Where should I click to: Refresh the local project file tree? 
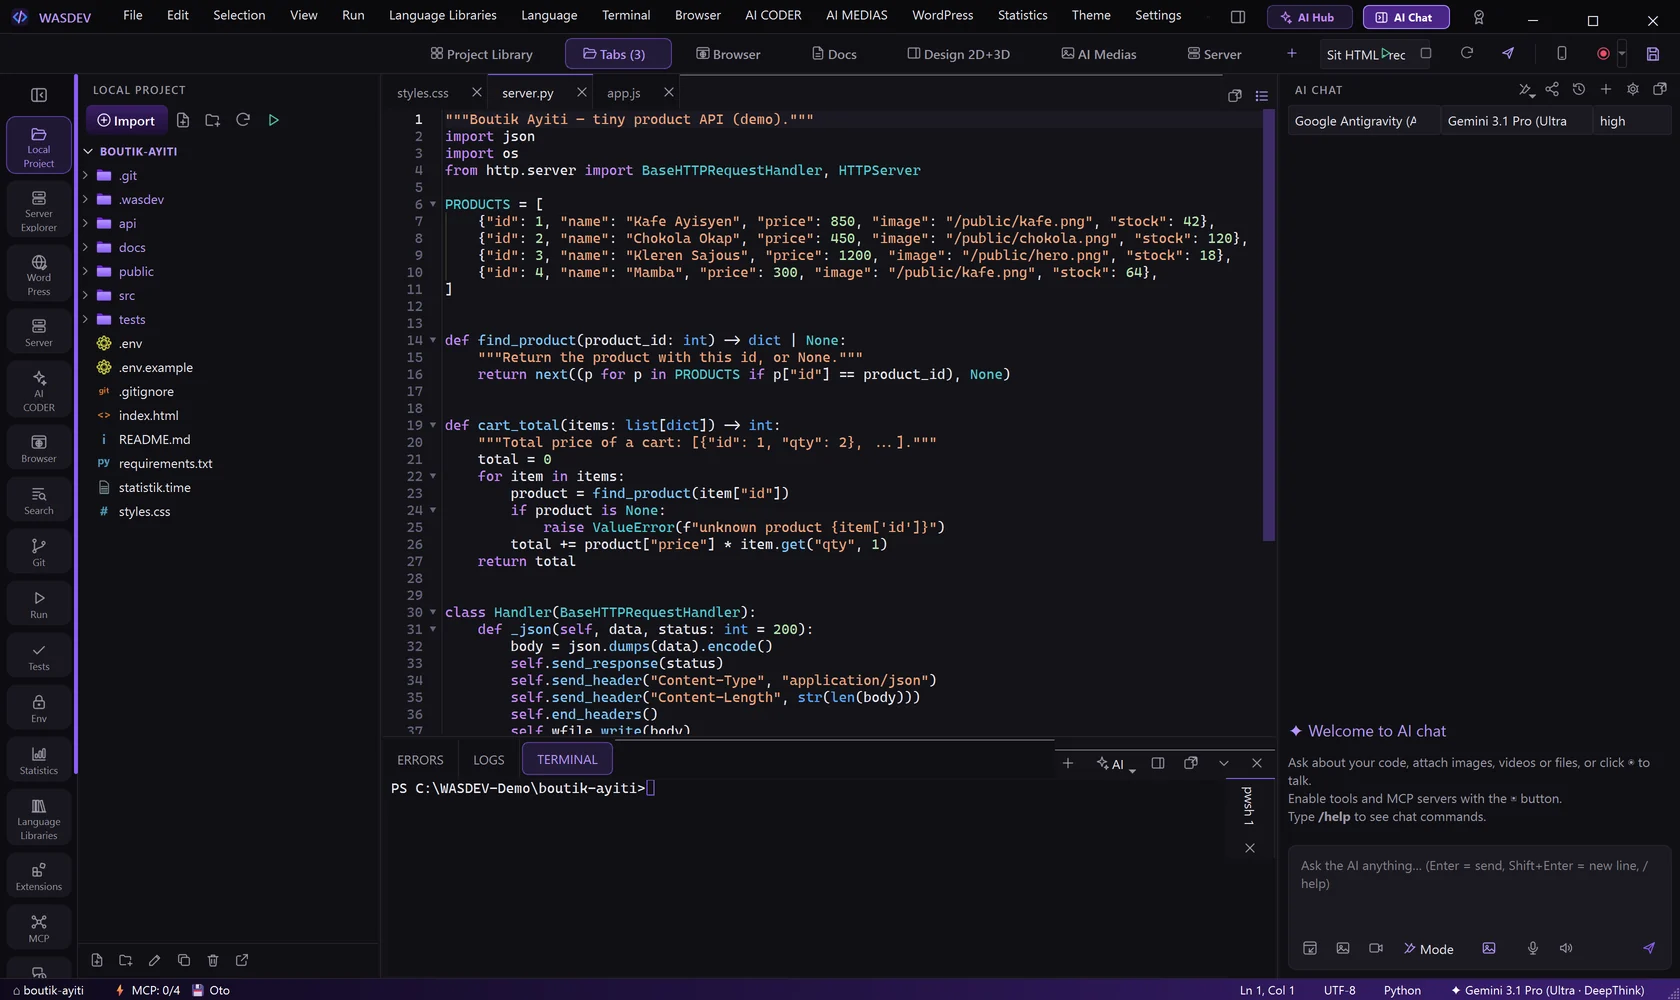tap(243, 120)
